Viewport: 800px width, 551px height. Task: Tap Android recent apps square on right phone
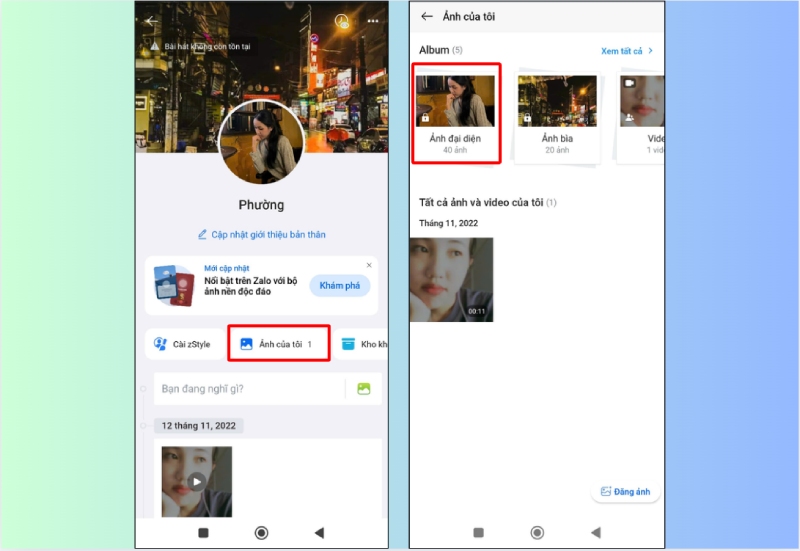click(x=478, y=533)
